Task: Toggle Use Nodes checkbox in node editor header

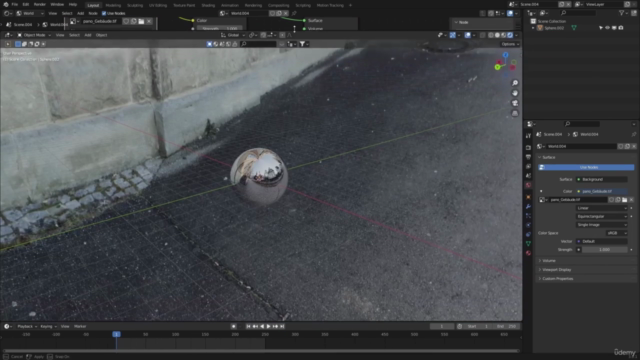Action: pos(104,13)
